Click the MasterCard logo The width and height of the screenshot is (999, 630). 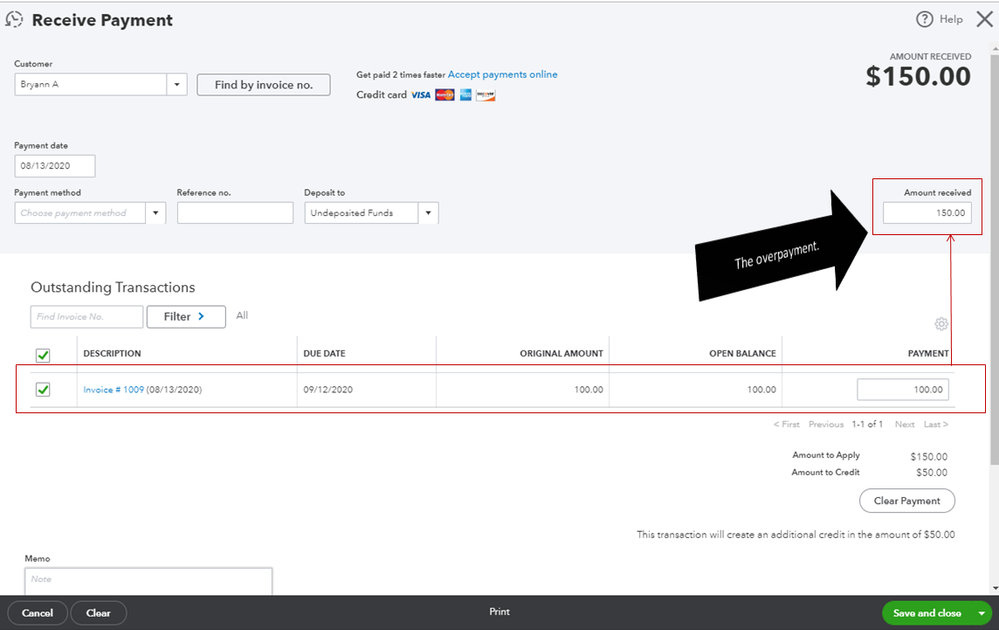tap(445, 95)
